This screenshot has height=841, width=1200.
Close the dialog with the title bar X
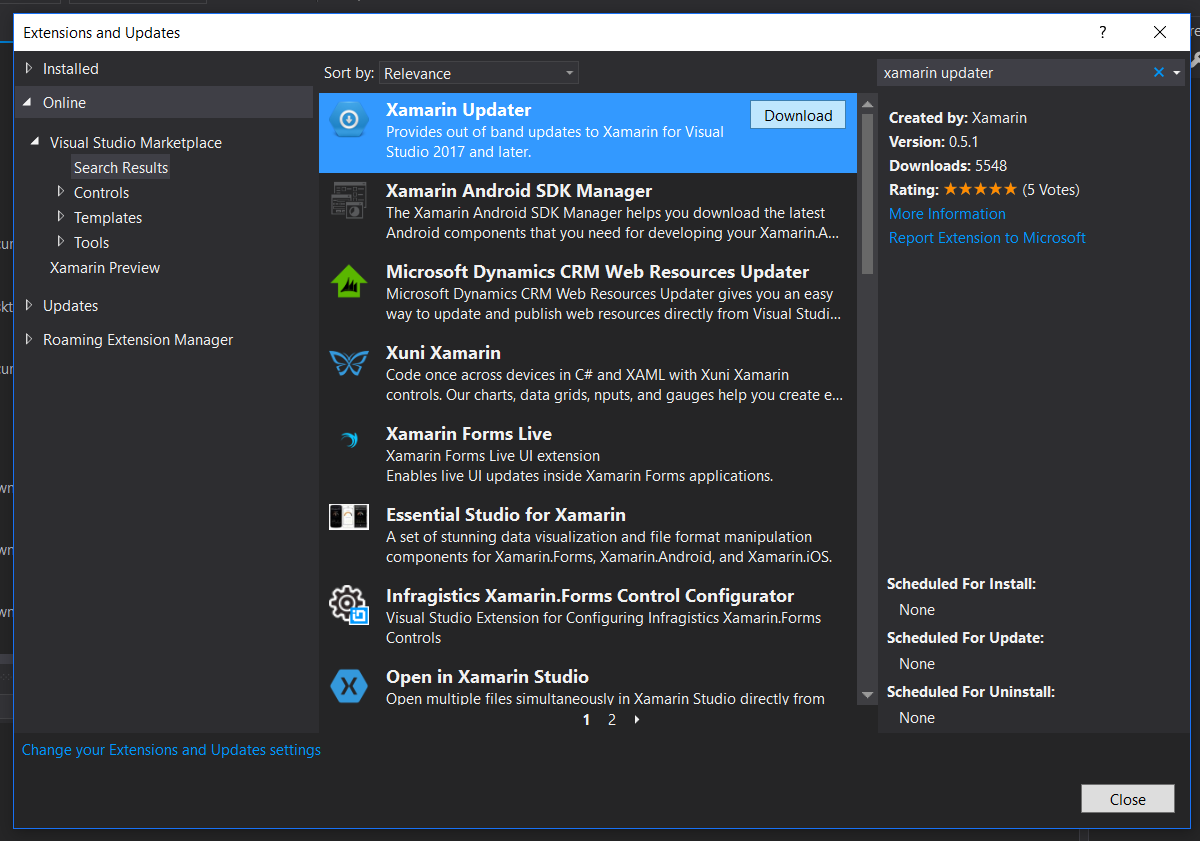tap(1160, 32)
